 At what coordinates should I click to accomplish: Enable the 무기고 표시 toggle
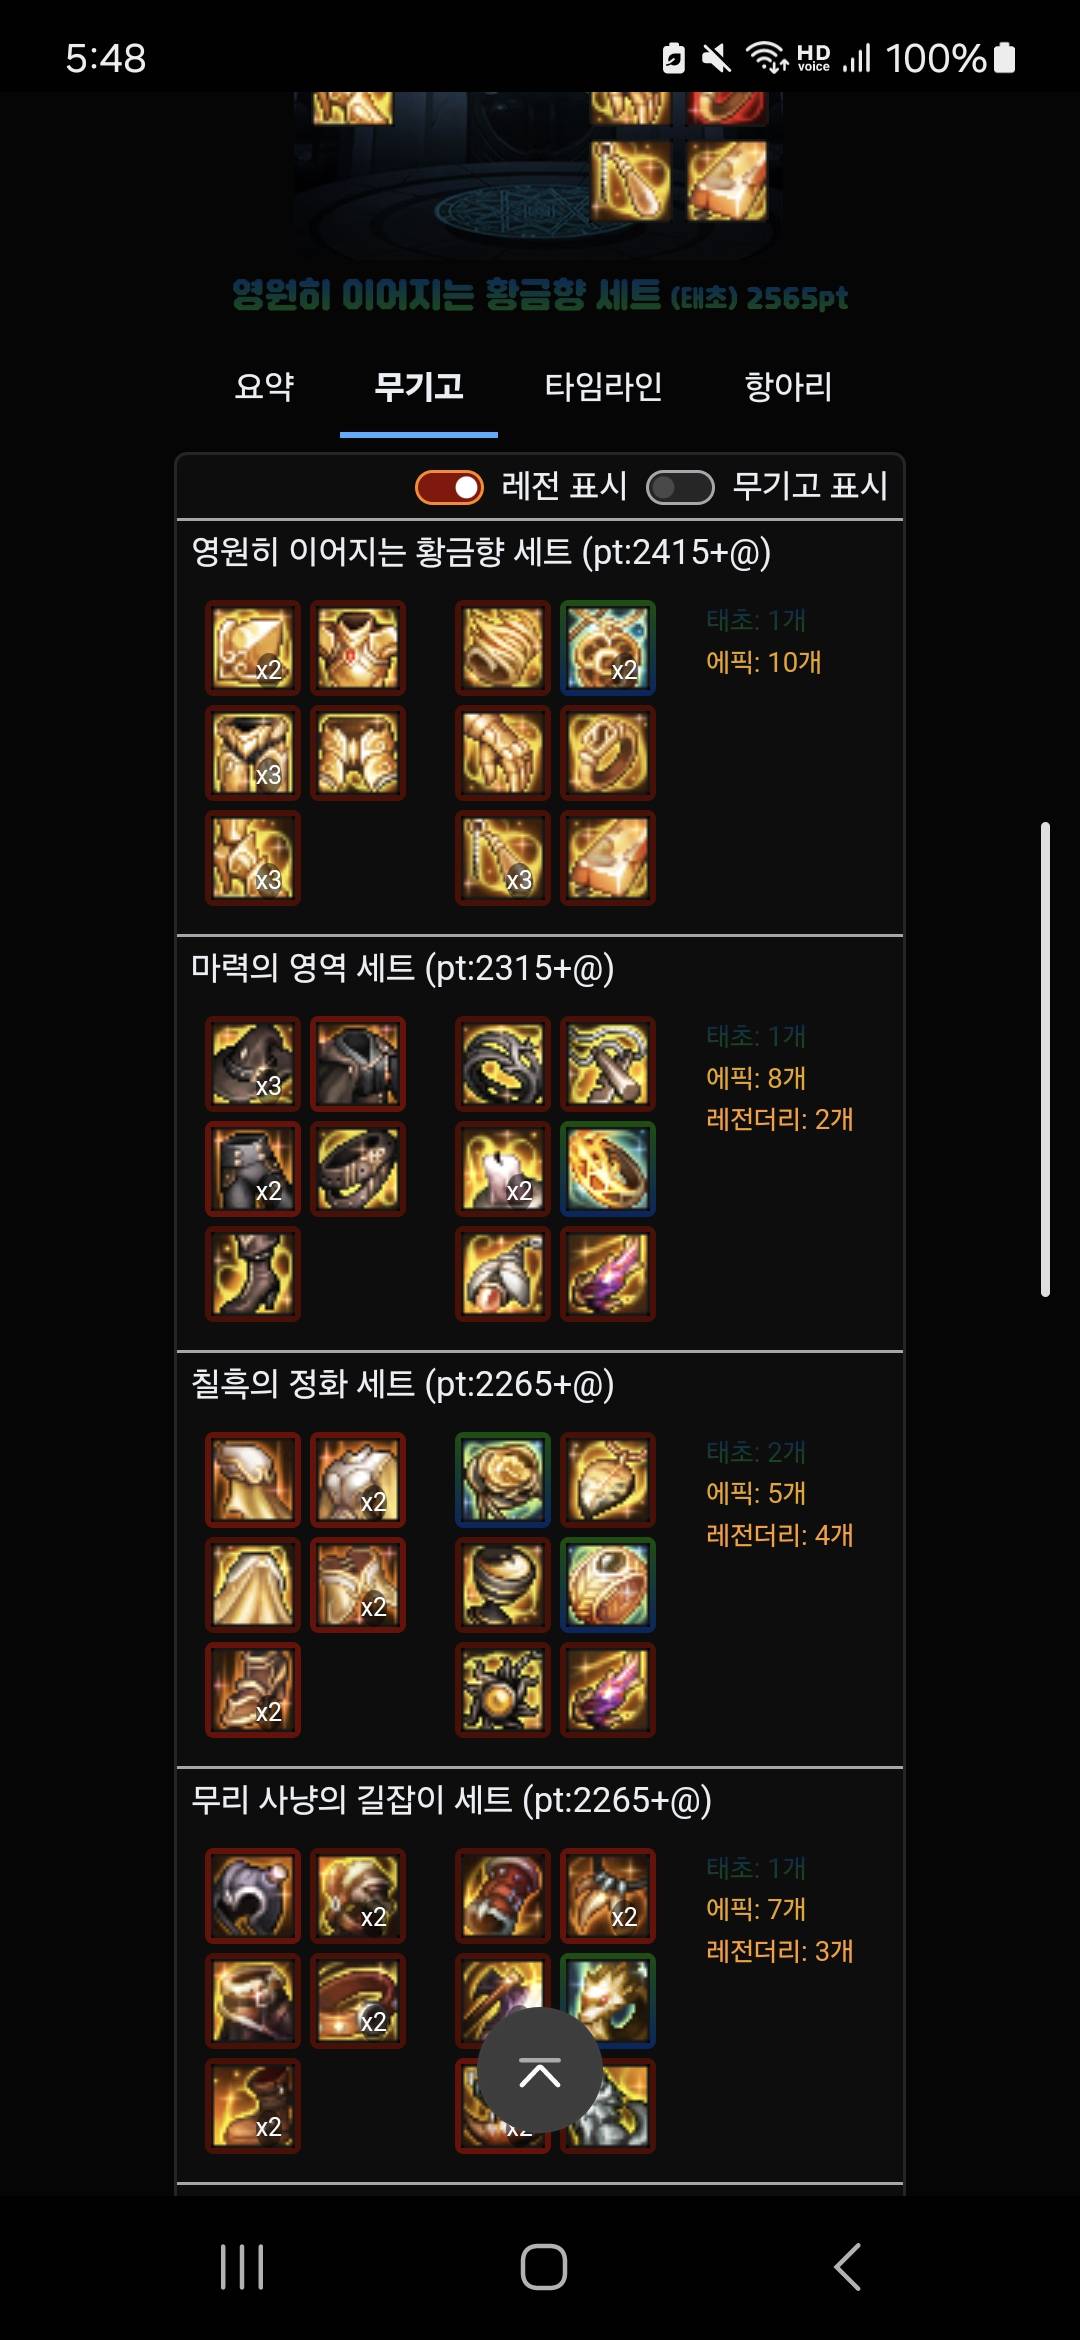coord(680,487)
